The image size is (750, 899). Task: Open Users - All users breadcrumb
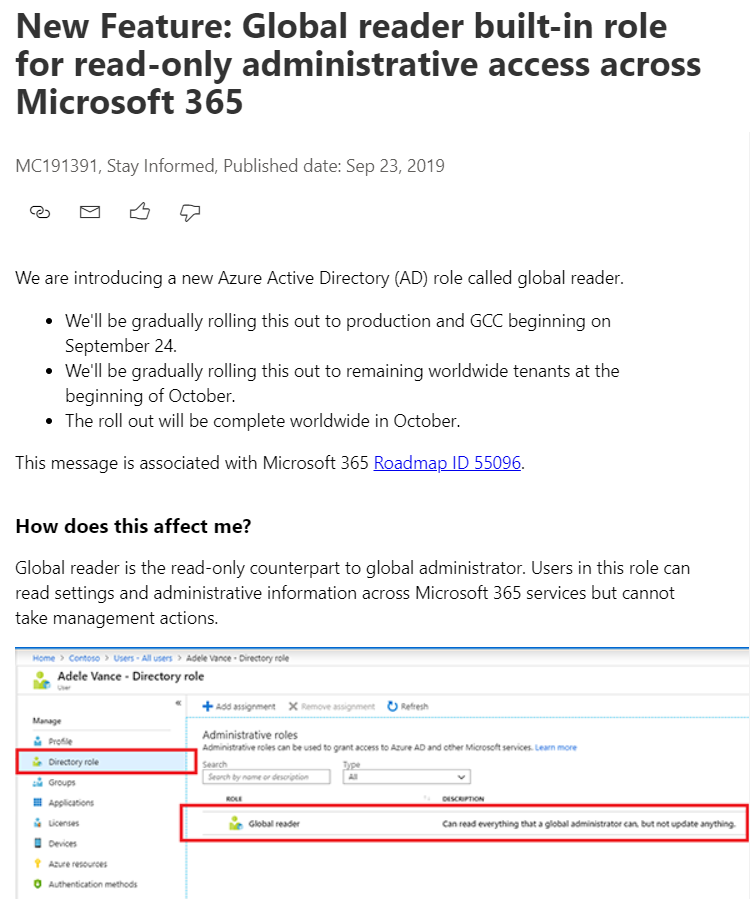143,658
